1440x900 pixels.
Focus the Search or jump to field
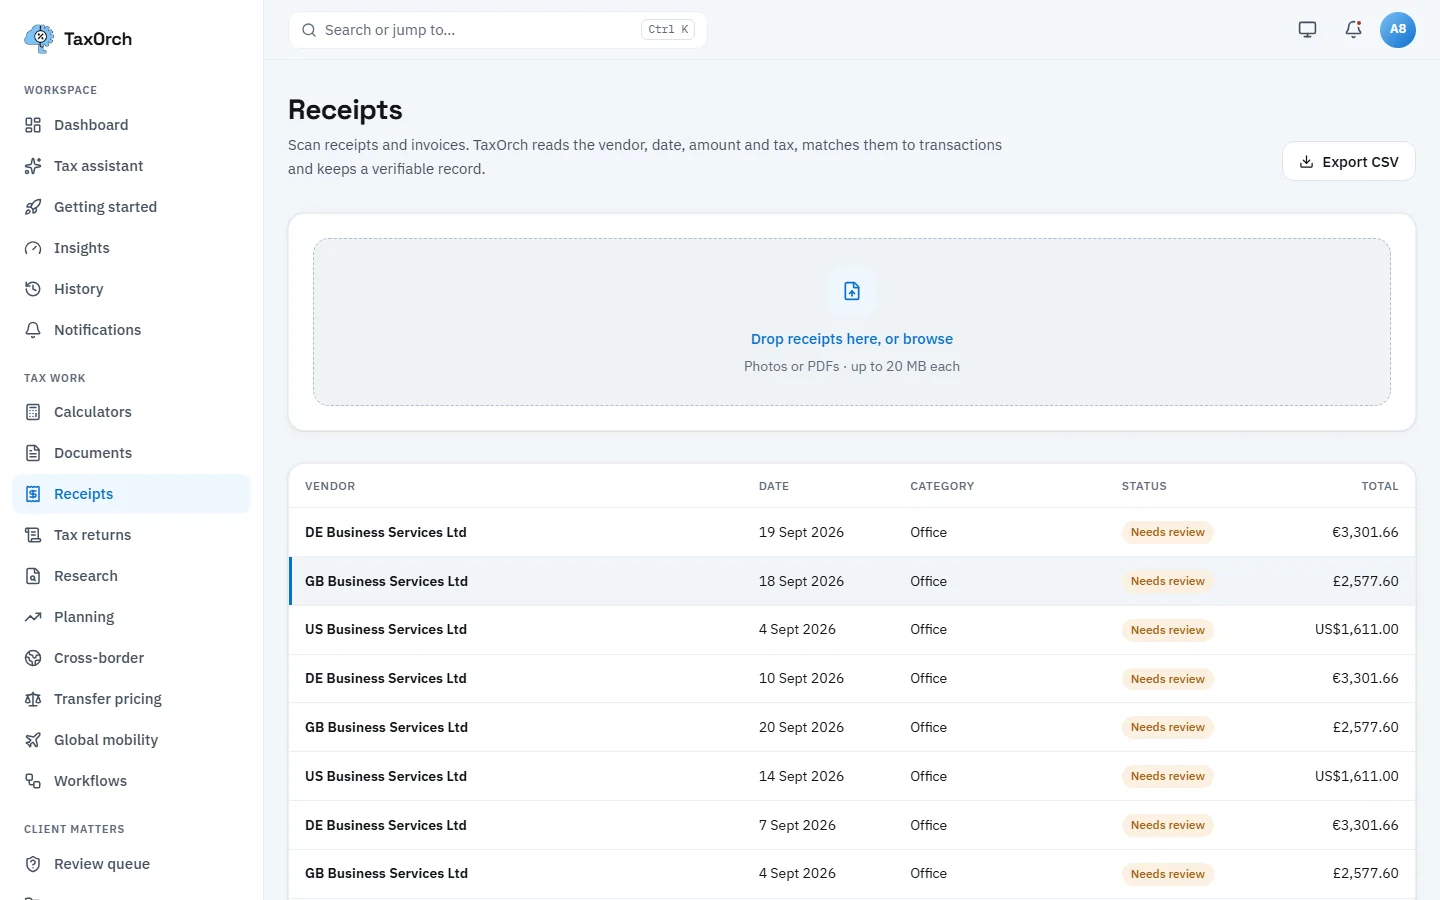tap(498, 30)
